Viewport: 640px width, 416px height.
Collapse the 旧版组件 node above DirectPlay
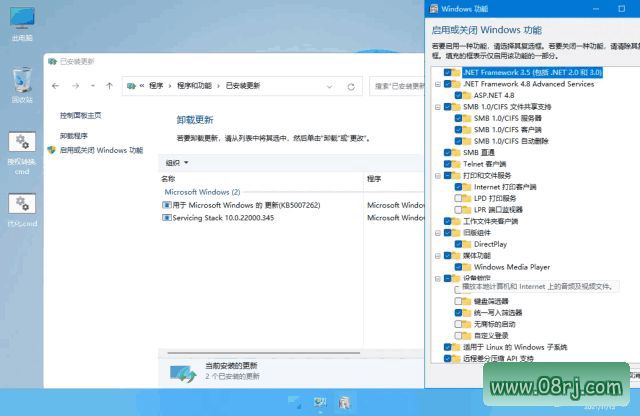click(438, 233)
